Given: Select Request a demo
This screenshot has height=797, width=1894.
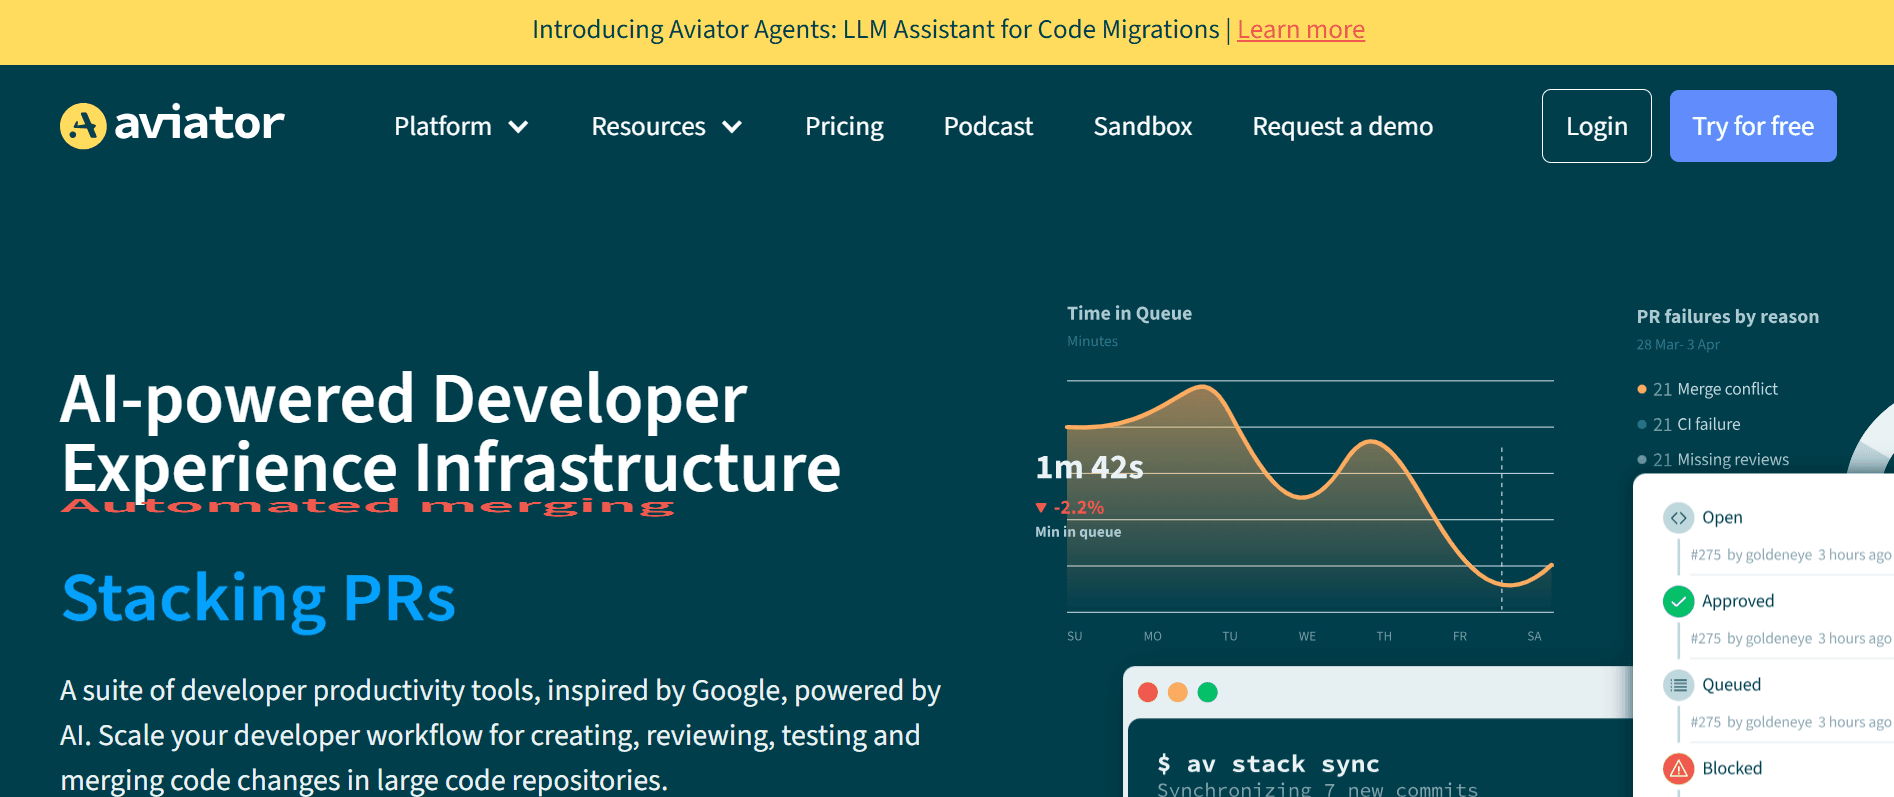Looking at the screenshot, I should click(x=1342, y=127).
